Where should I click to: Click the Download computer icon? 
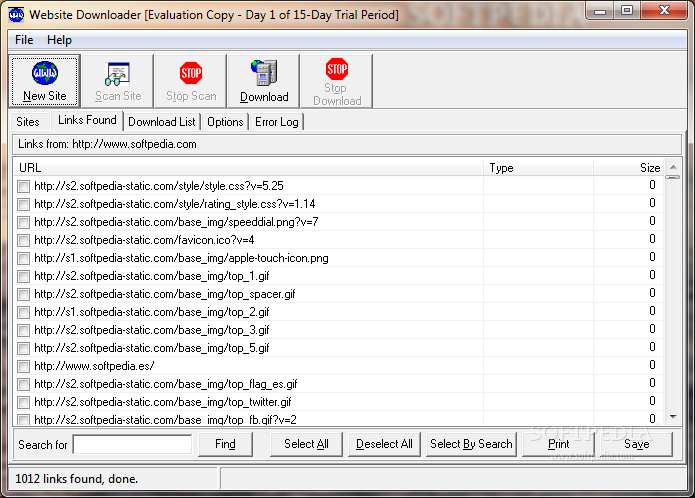[x=264, y=73]
